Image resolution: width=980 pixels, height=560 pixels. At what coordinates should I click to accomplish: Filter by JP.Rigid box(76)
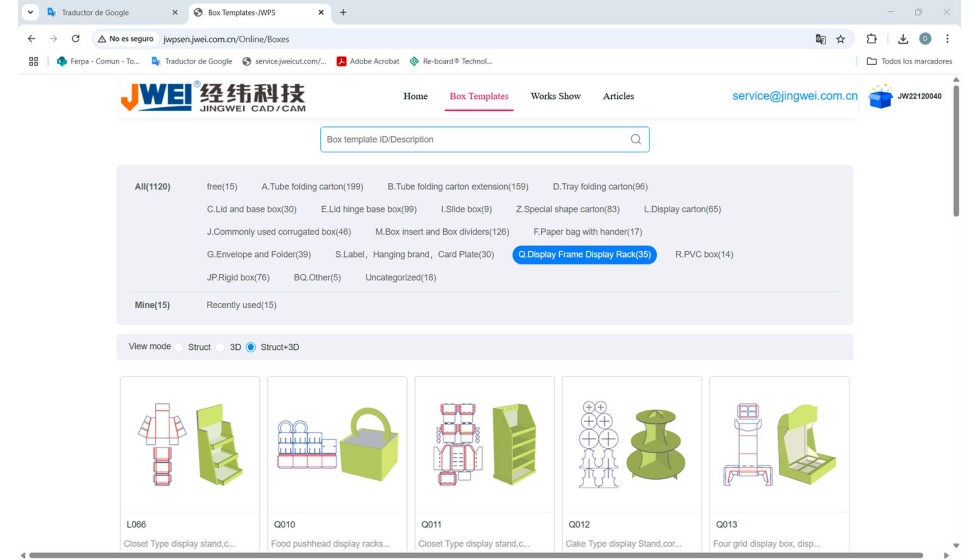click(238, 278)
